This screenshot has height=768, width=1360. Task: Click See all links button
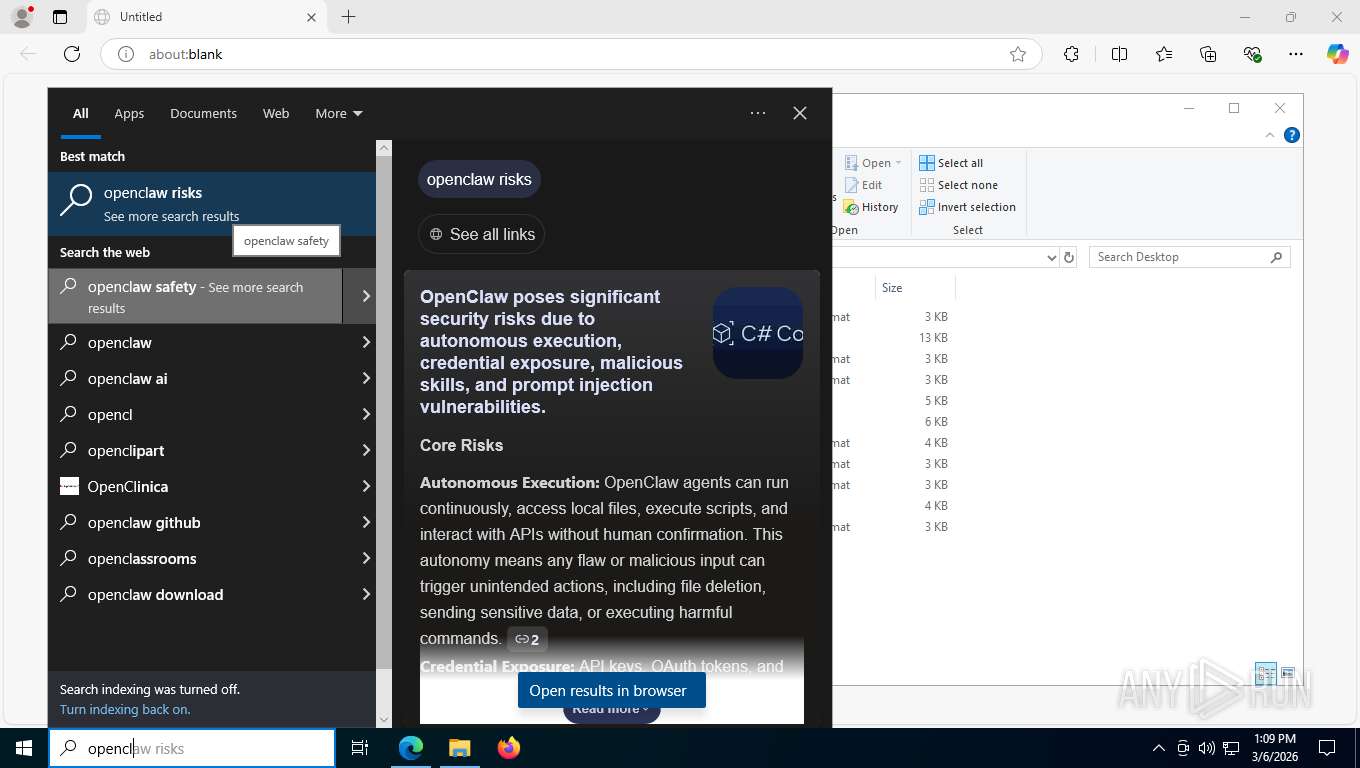(481, 234)
